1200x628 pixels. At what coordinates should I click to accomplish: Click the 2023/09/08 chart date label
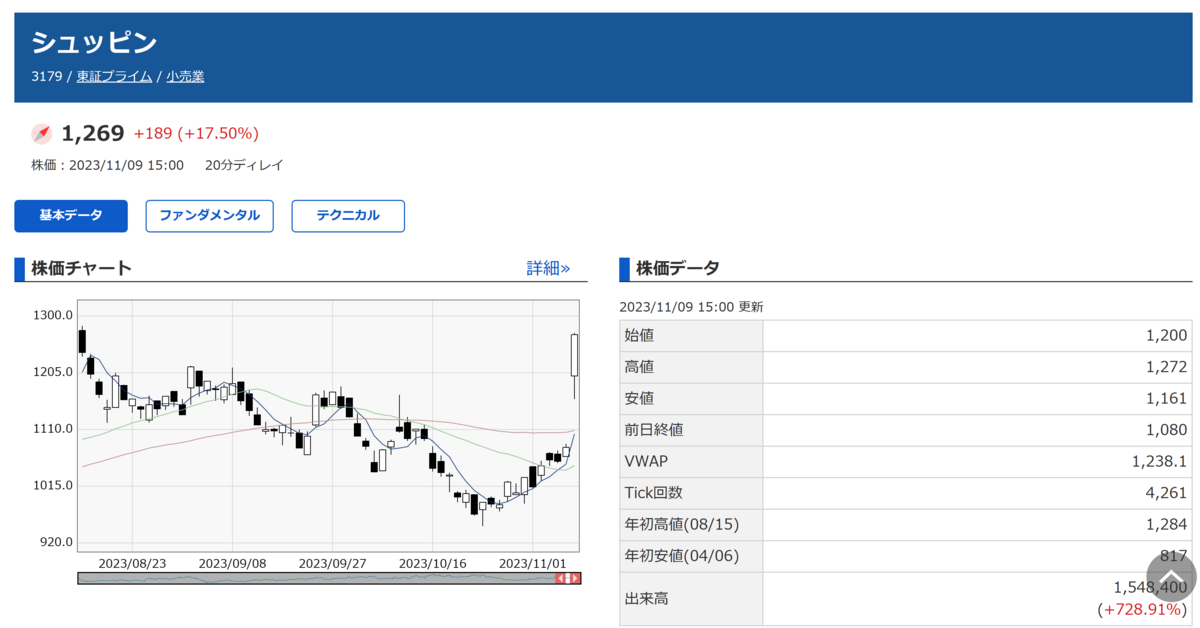pos(232,563)
